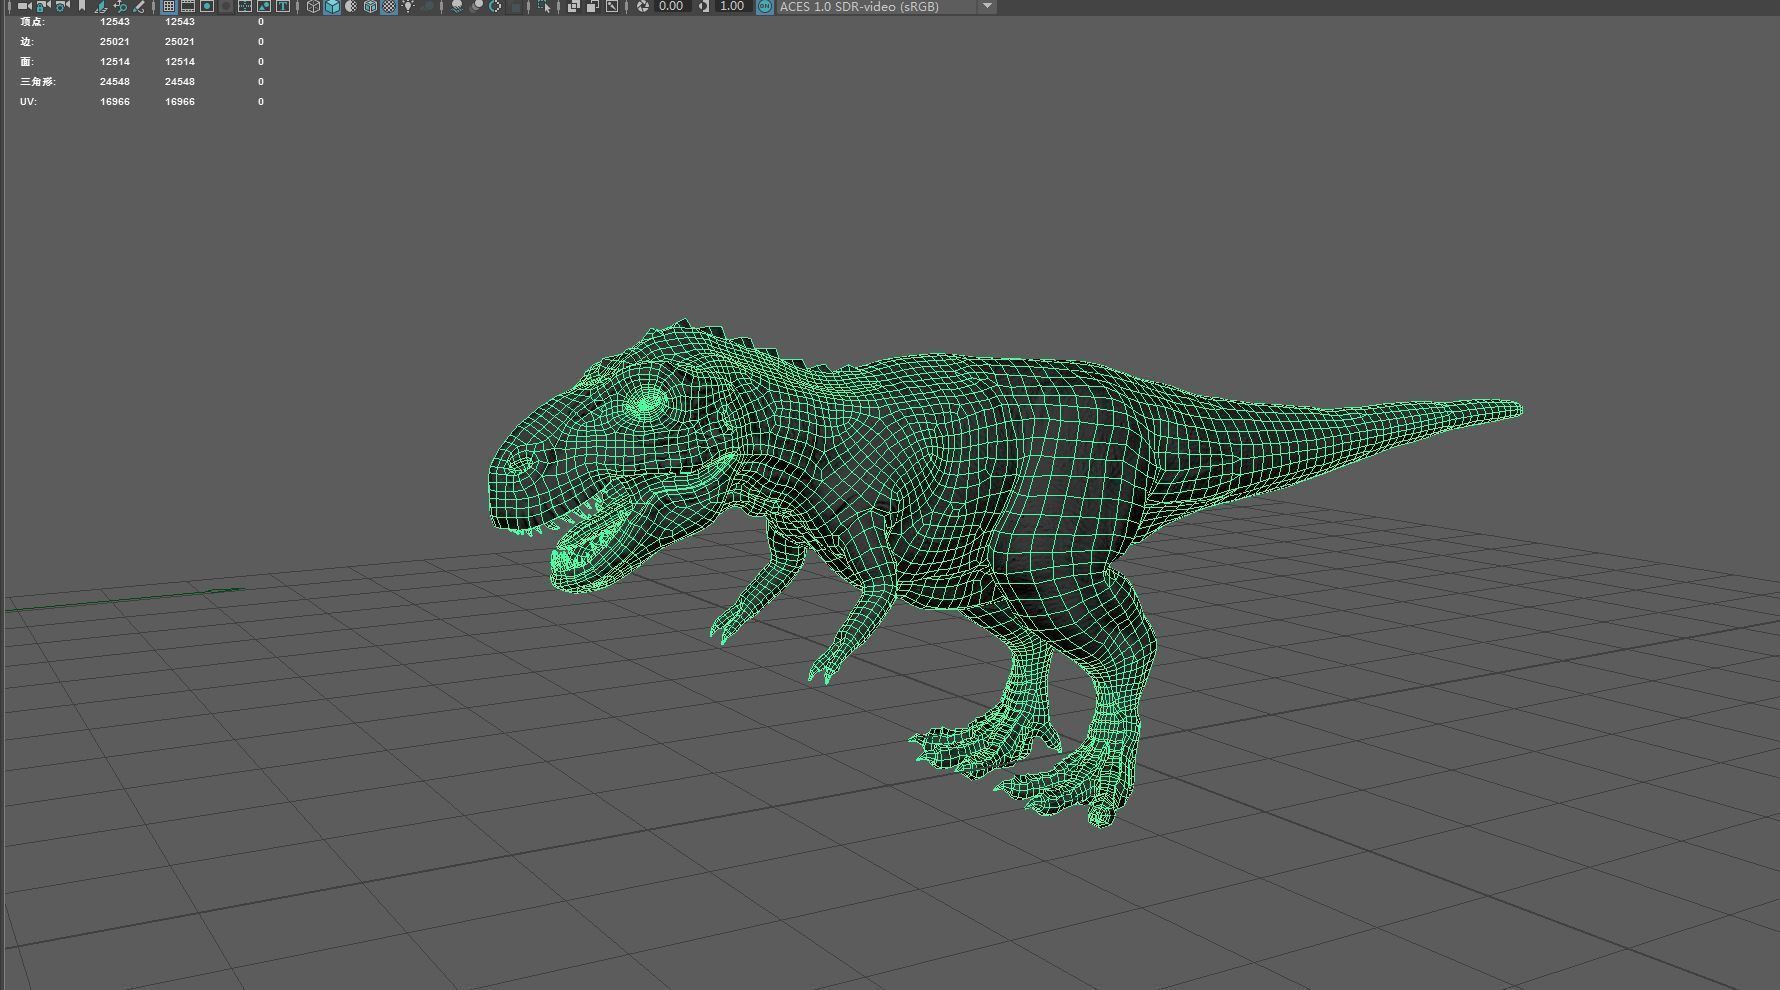This screenshot has height=990, width=1780.
Task: Click the Image Plane icon
Action: click(x=100, y=6)
